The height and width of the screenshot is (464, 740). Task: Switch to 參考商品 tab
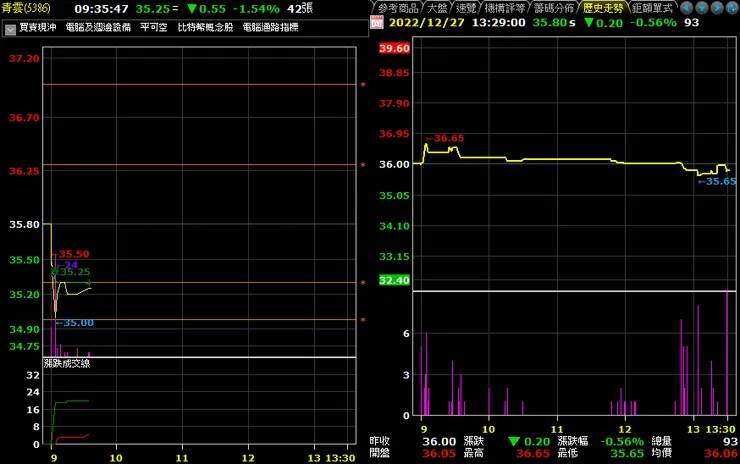point(398,8)
